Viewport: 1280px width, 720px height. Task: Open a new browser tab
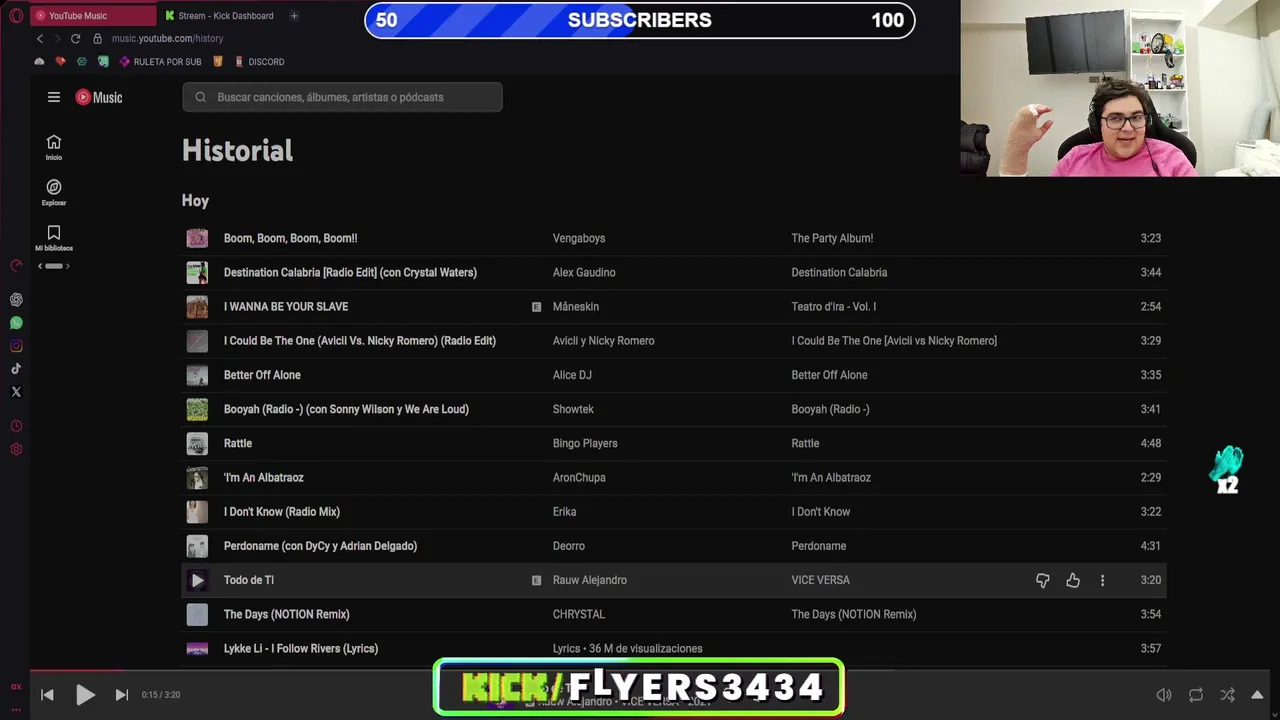pyautogui.click(x=294, y=16)
